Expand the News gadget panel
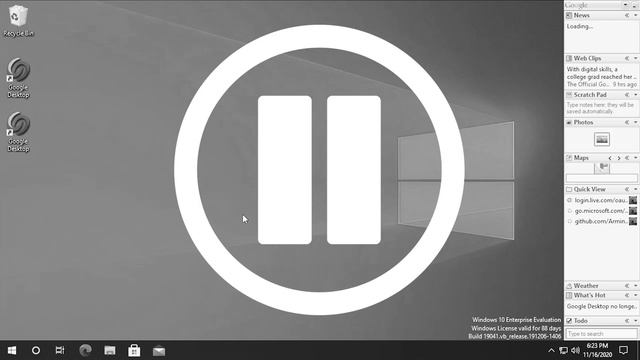Screen dimensions: 640x360 tap(627, 15)
